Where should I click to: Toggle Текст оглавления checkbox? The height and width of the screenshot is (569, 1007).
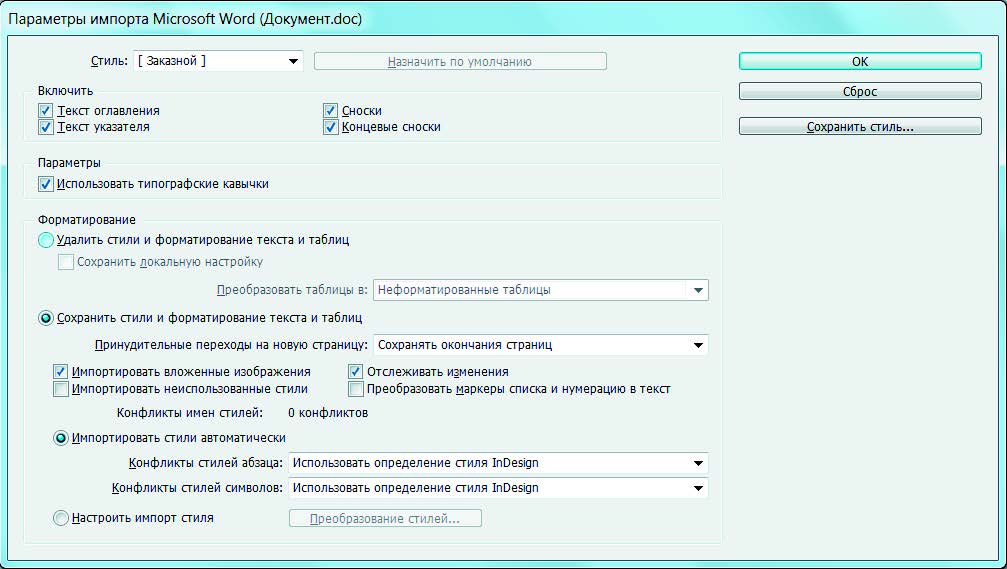click(x=45, y=110)
